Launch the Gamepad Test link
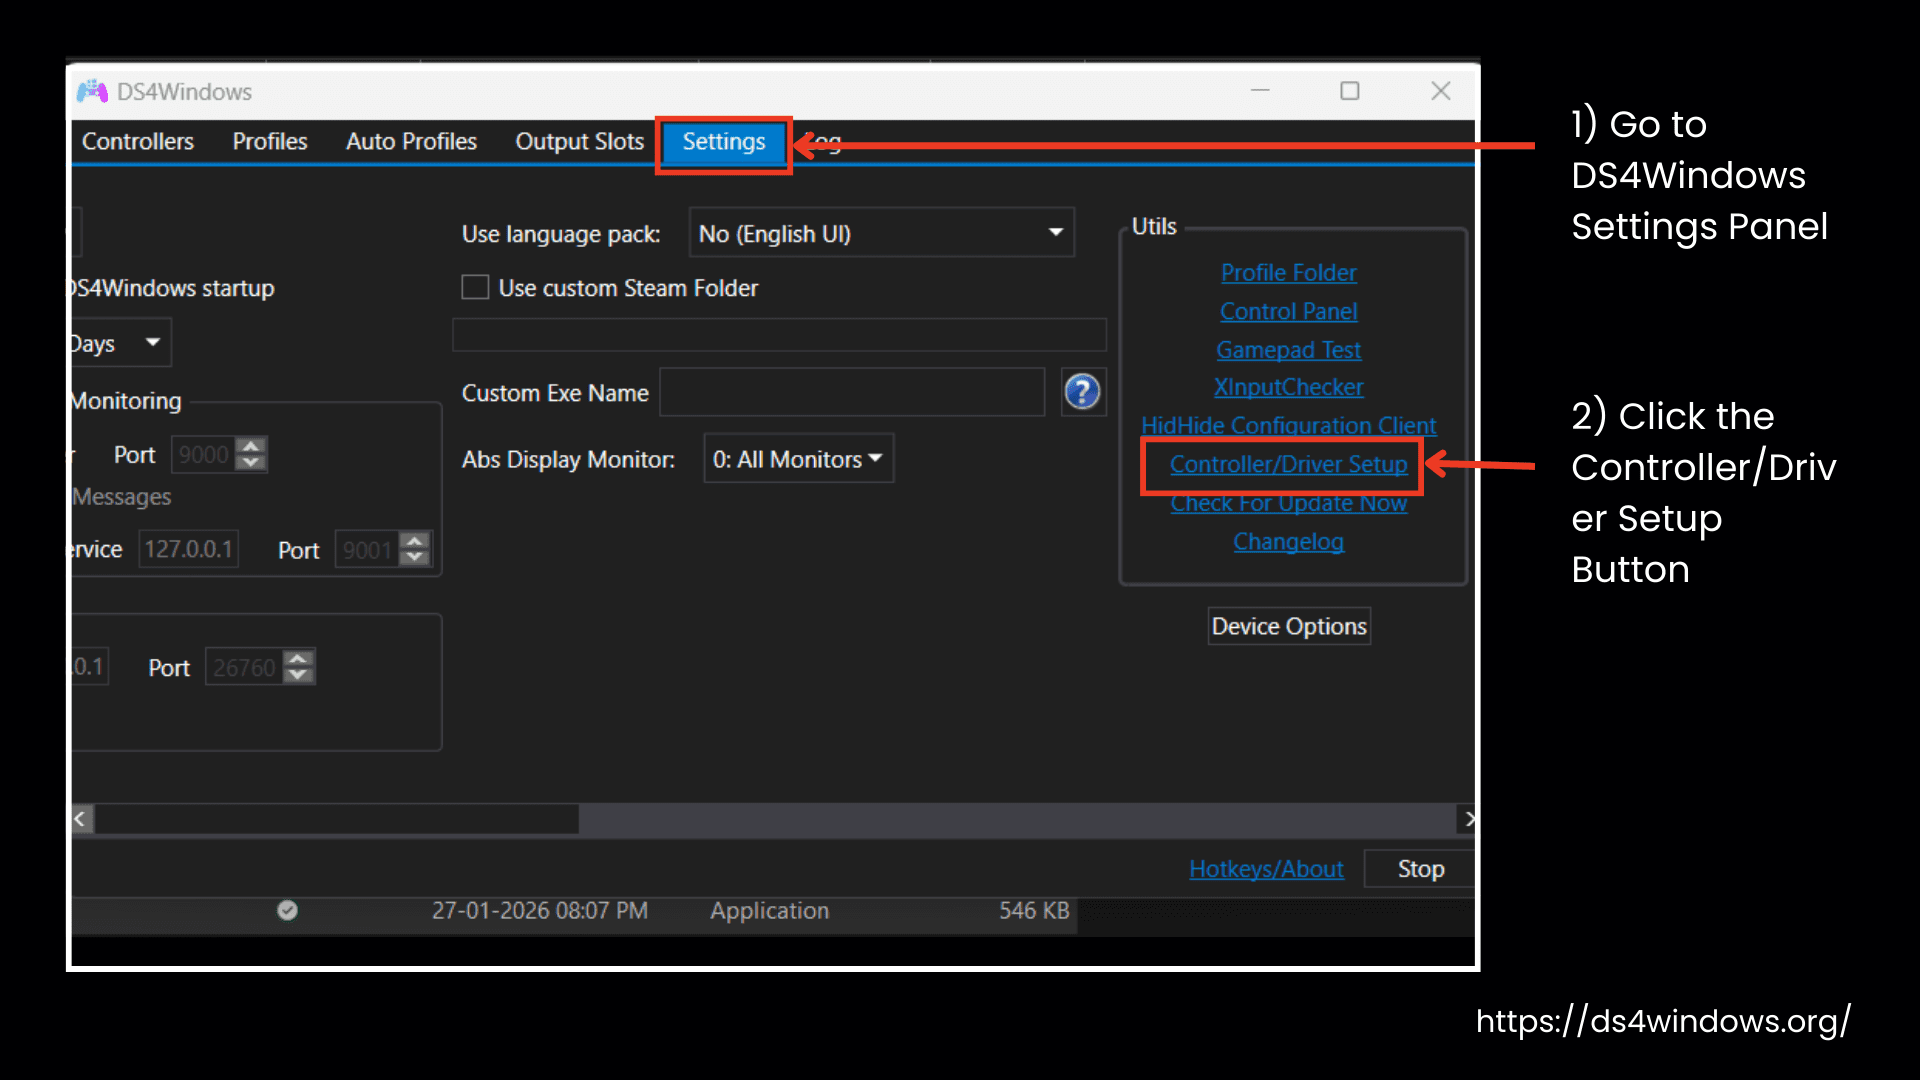 tap(1288, 350)
